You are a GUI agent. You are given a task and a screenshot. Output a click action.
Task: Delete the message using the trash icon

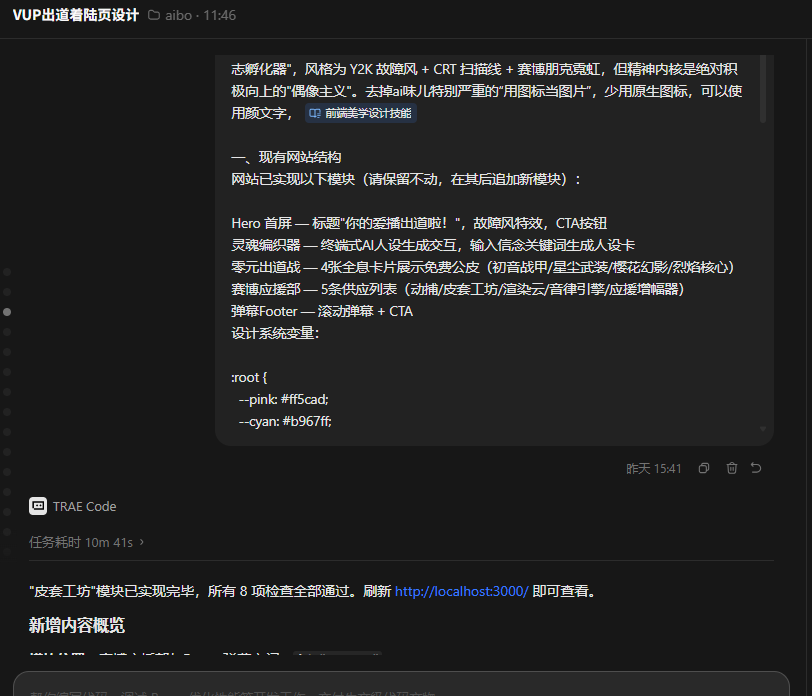[x=731, y=468]
